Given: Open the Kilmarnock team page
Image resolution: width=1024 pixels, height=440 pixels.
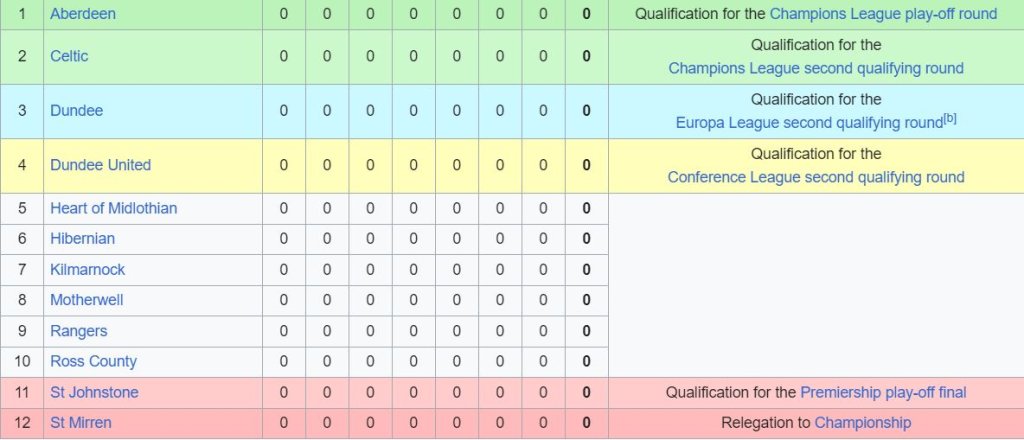Looking at the screenshot, I should pos(87,270).
